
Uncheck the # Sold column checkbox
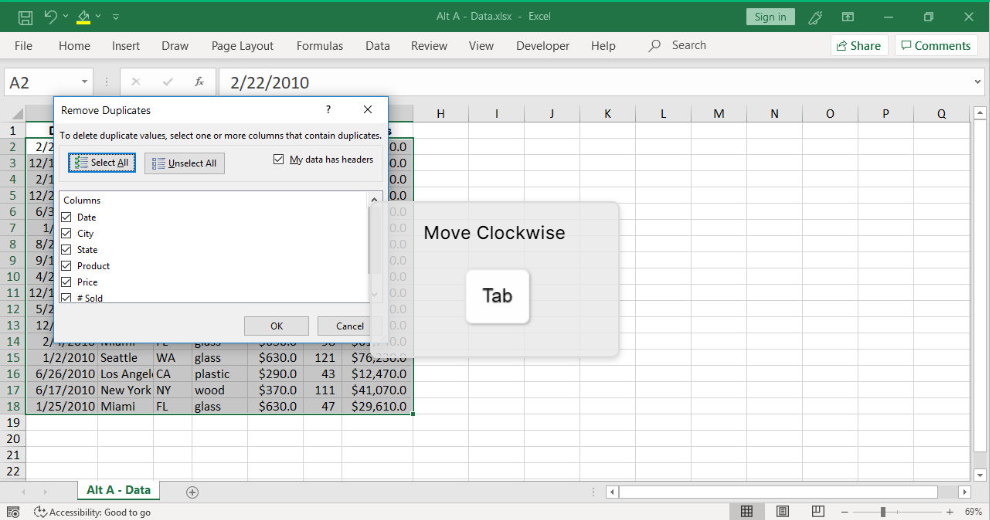click(66, 298)
